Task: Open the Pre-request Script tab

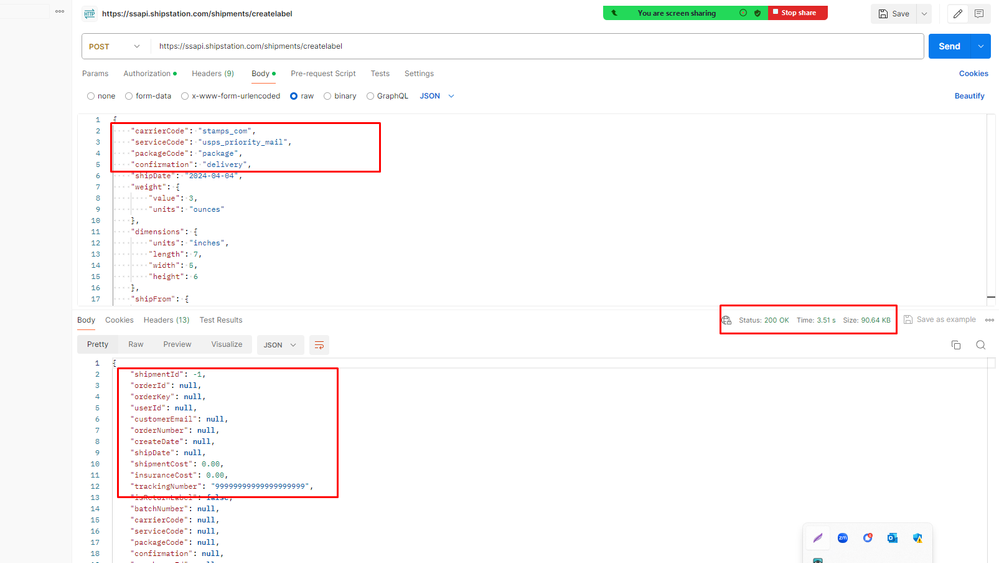Action: click(x=323, y=73)
